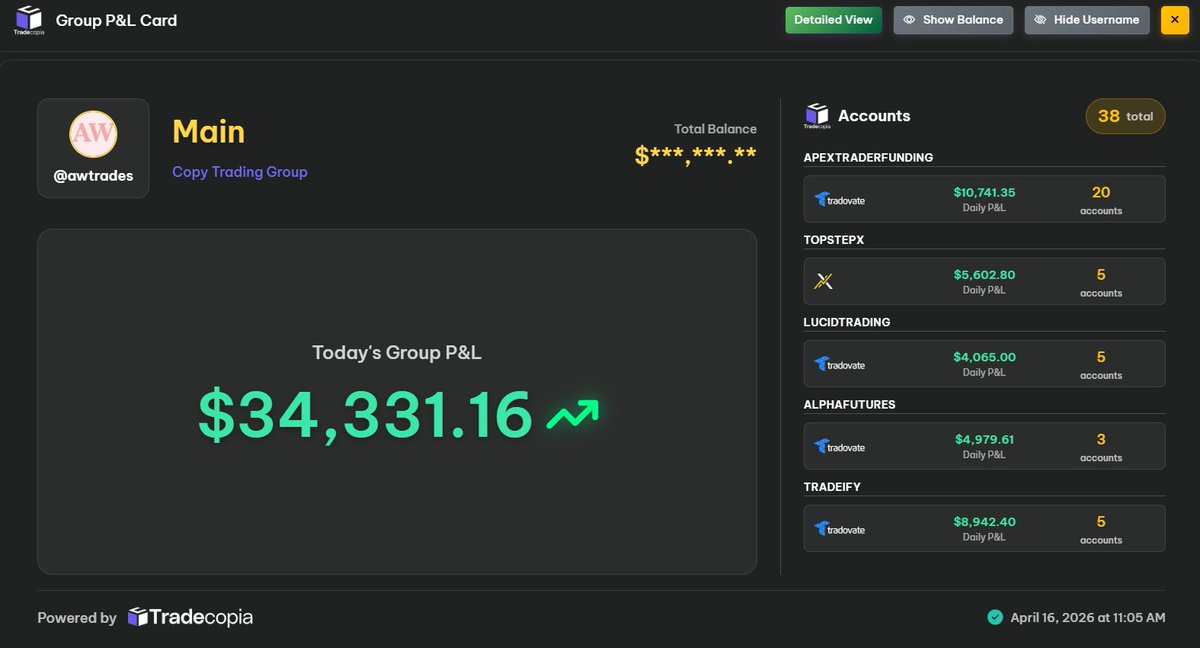Click the $4,979.61 Daily P&L value
This screenshot has width=1200, height=648.
984,439
